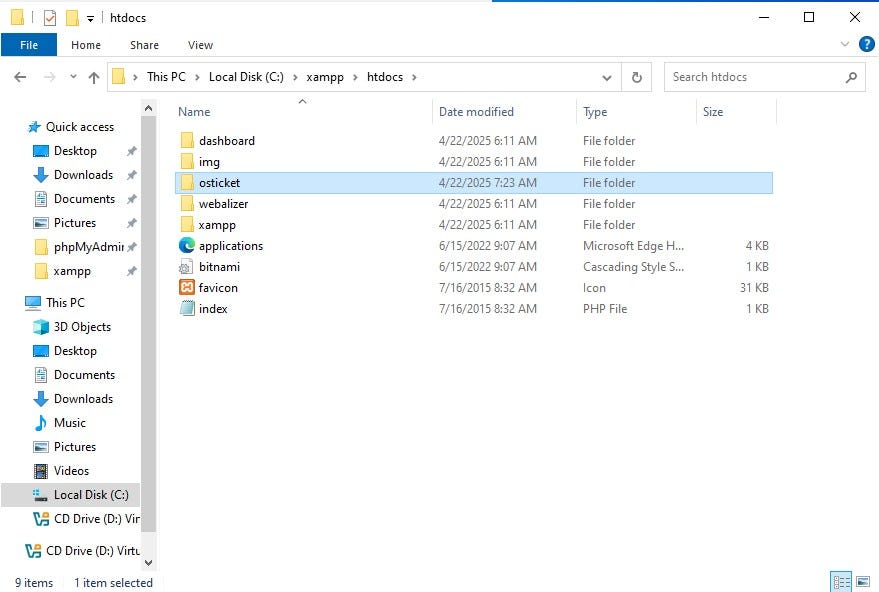The image size is (879, 592).
Task: Select the osticket folder icon
Action: click(x=187, y=183)
